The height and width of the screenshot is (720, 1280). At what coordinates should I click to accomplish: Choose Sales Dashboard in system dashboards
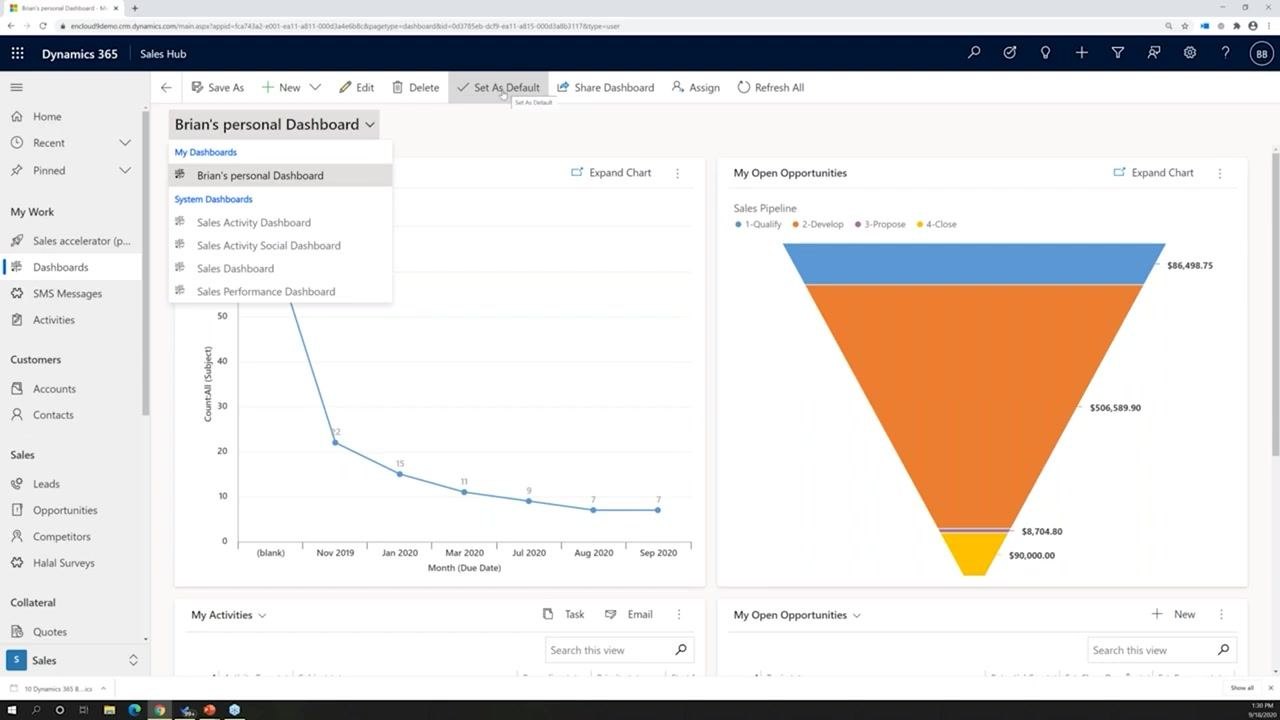pos(235,269)
